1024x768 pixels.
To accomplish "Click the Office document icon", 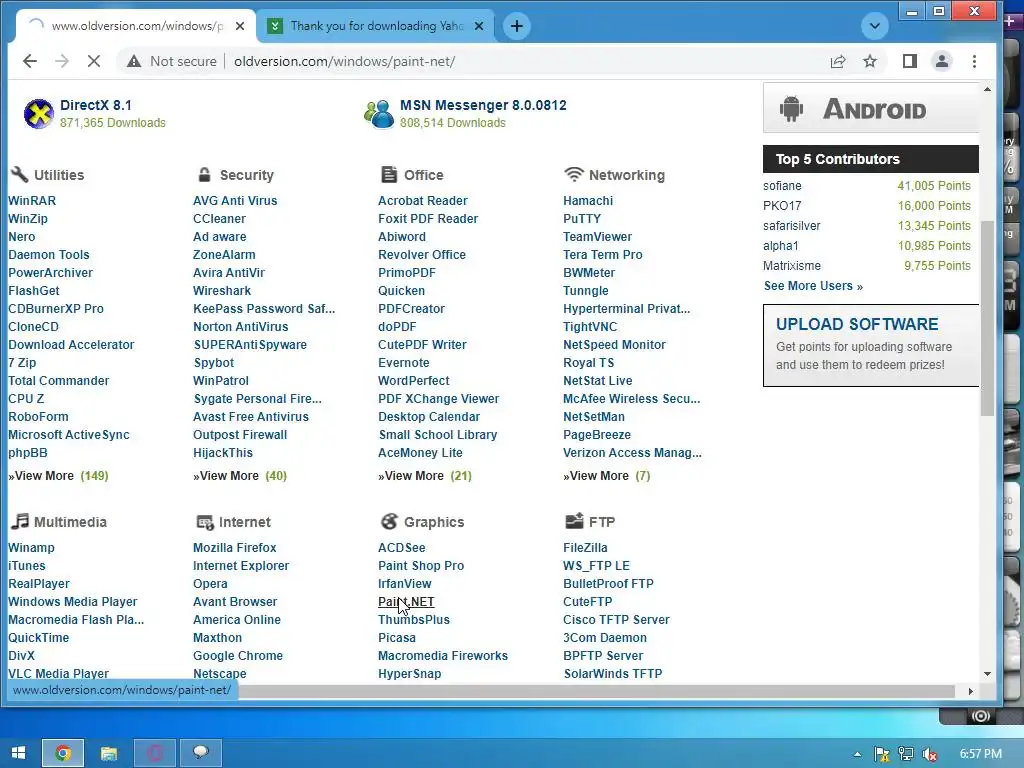I will 389,174.
